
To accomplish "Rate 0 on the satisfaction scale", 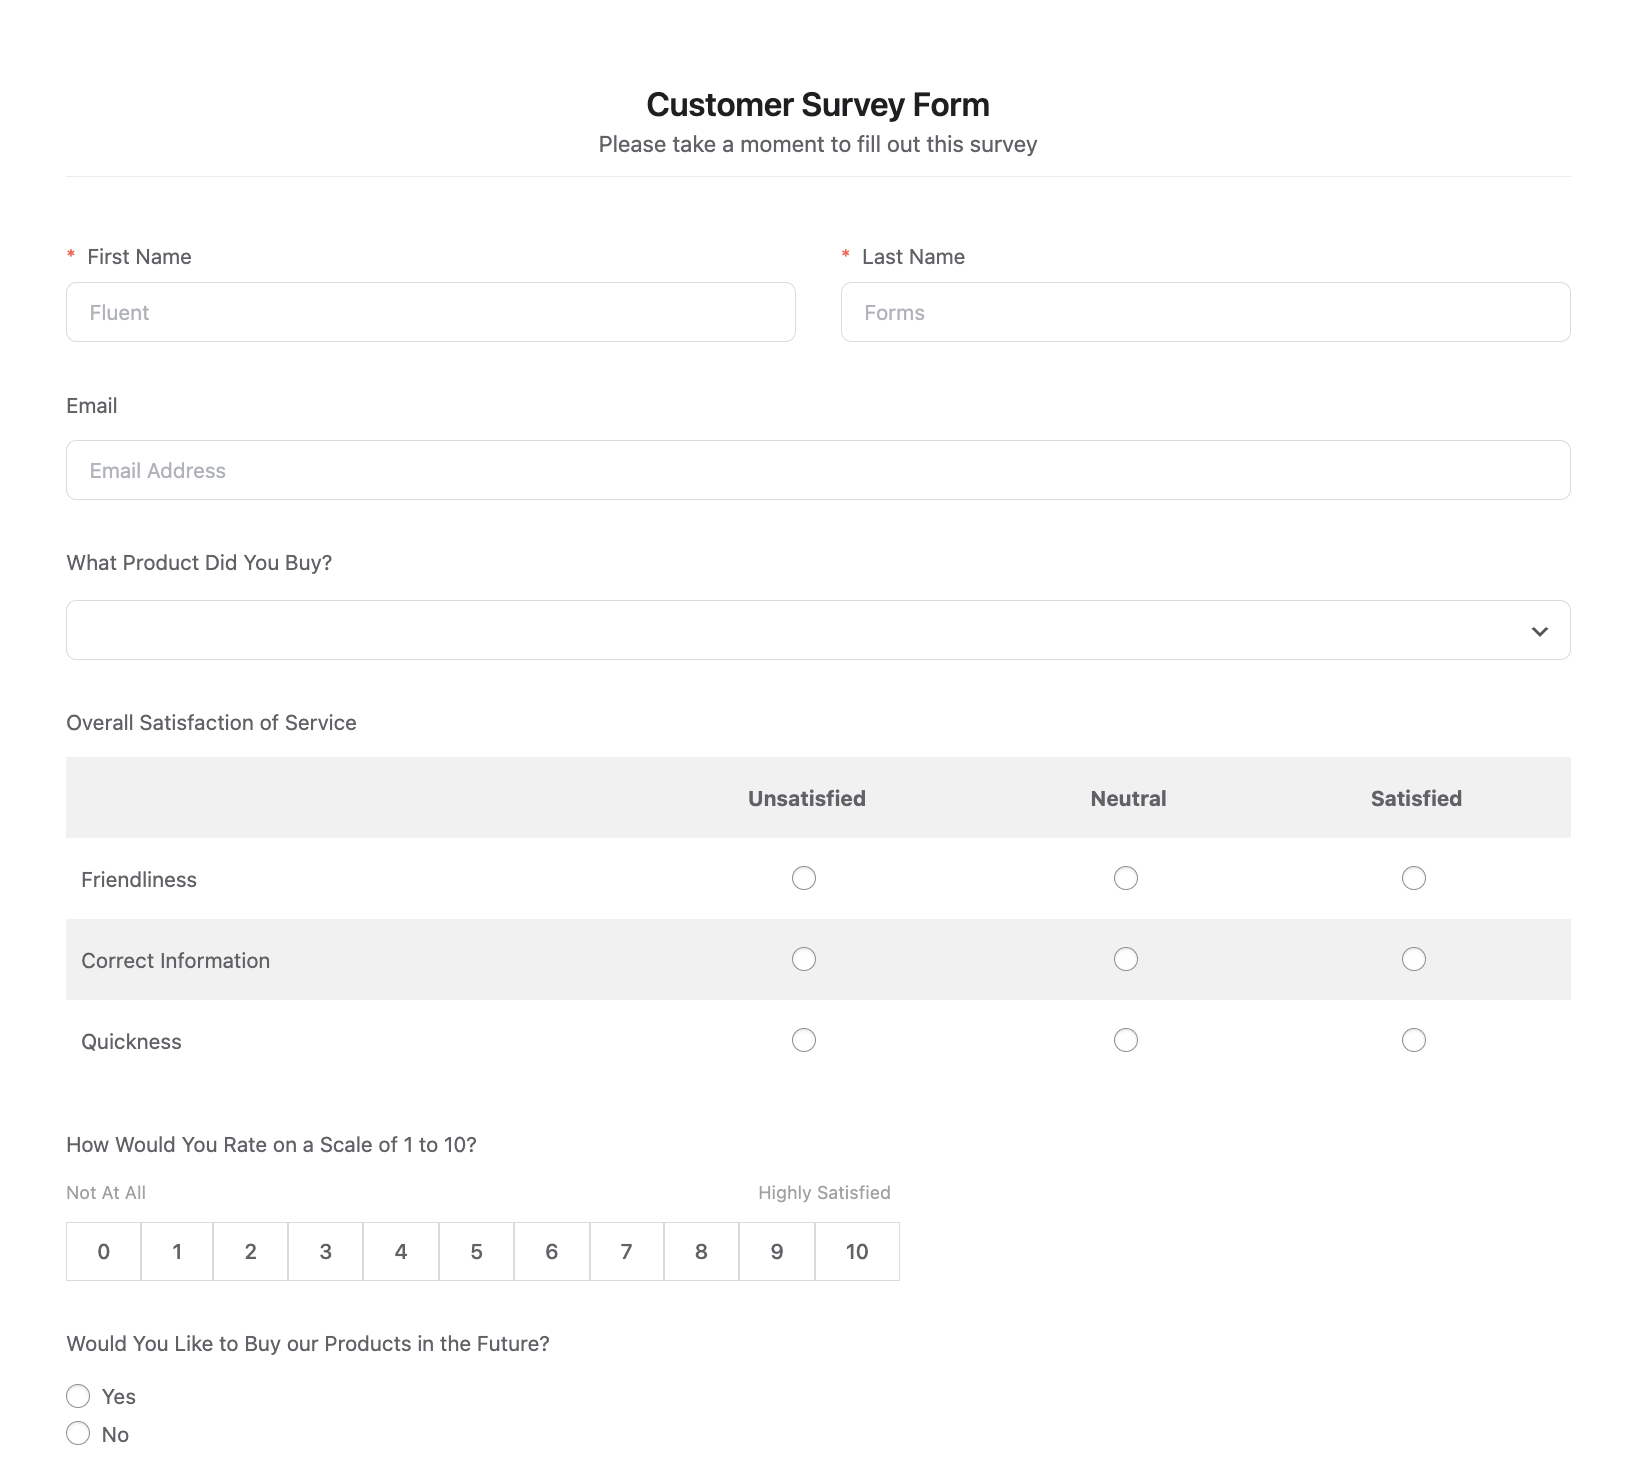I will 103,1251.
